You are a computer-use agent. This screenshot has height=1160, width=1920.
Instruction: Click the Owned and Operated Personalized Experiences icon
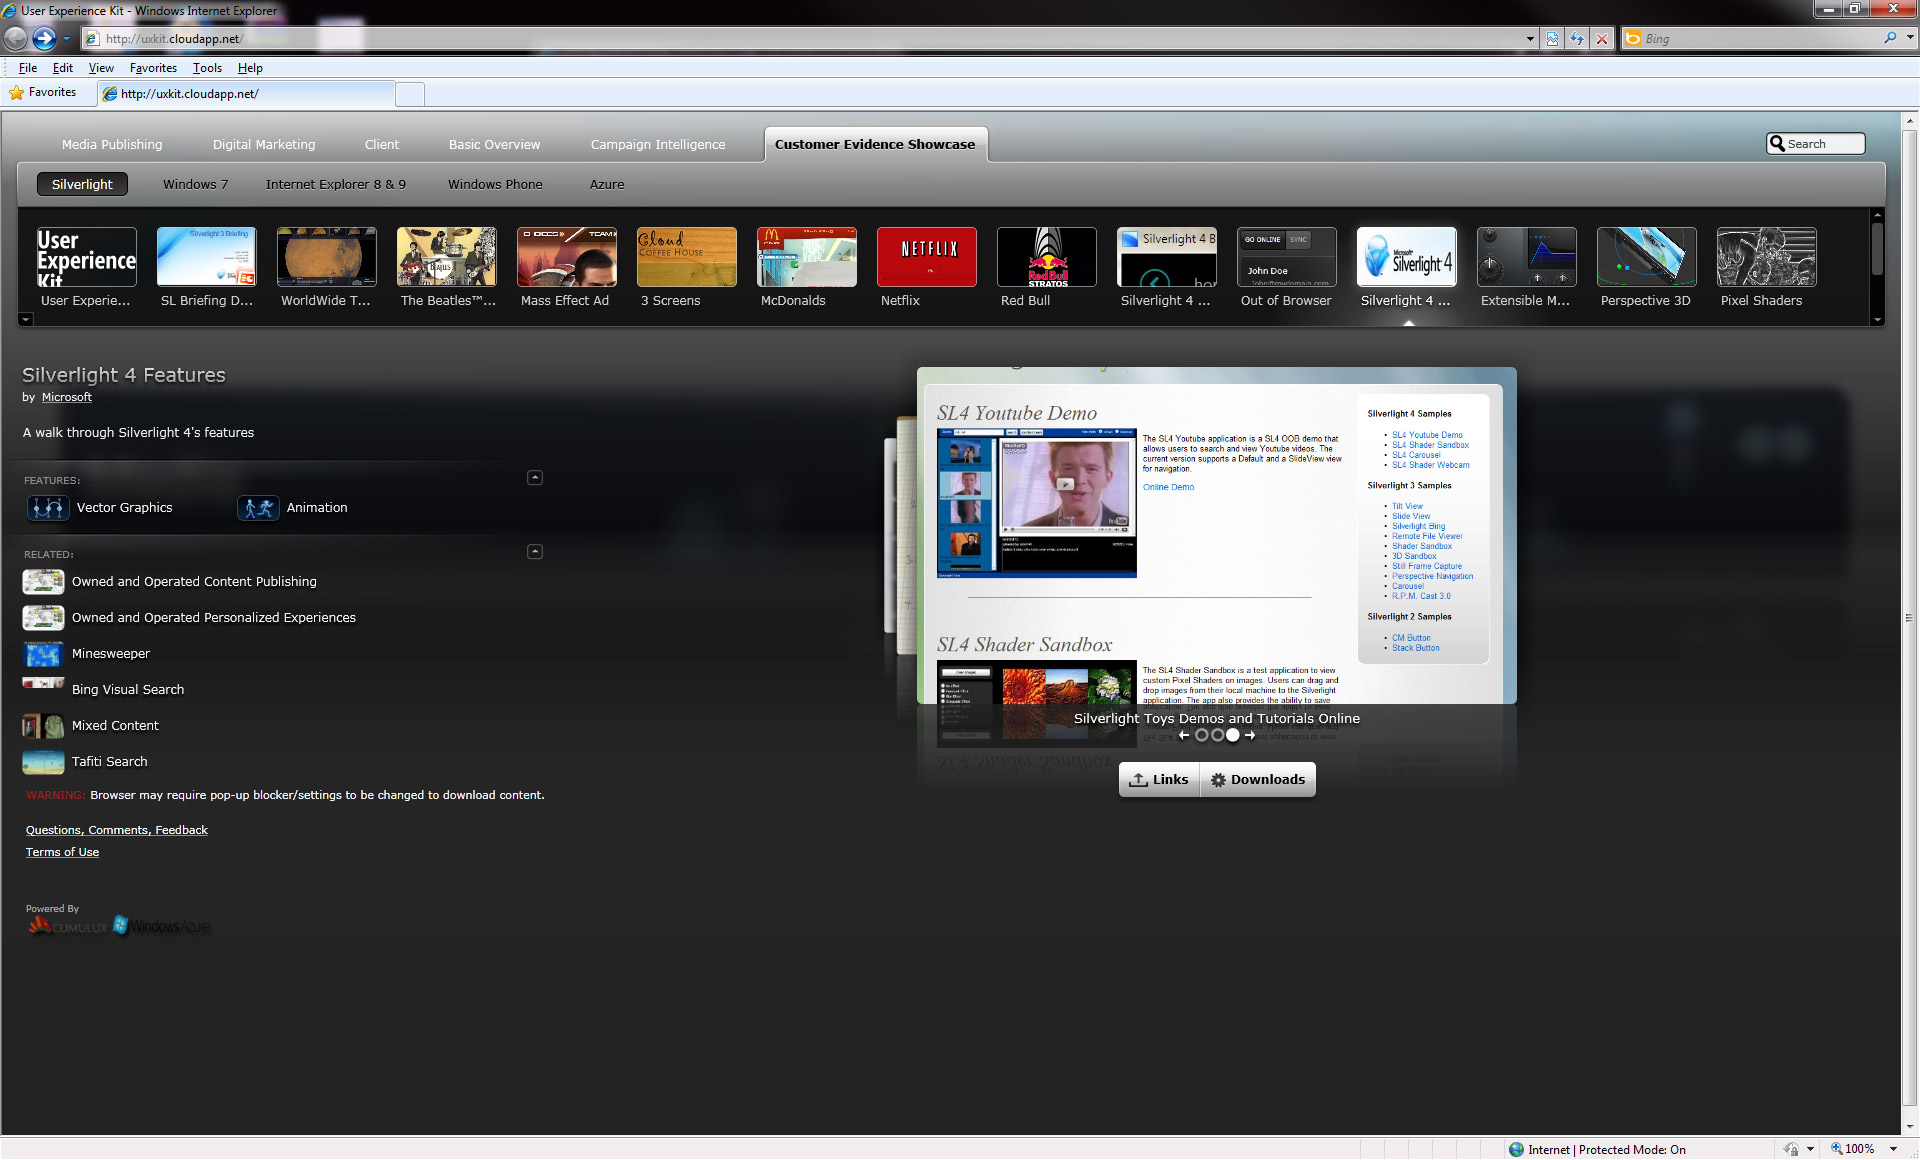pyautogui.click(x=43, y=618)
